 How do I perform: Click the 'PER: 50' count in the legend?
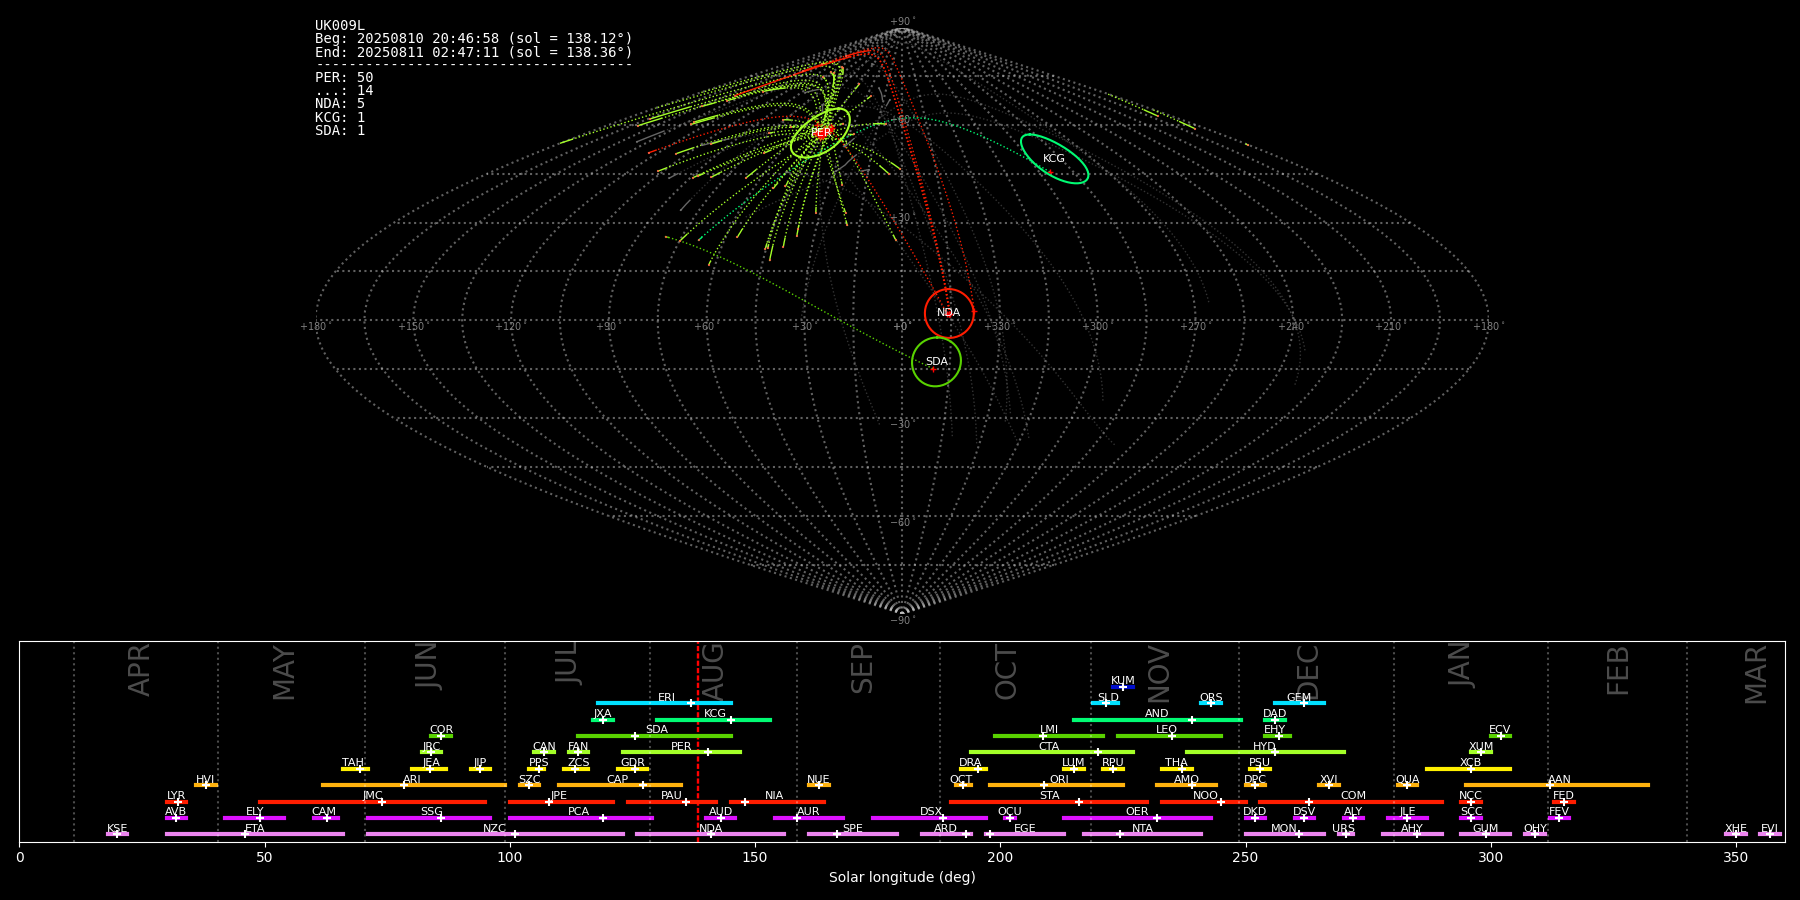(x=344, y=78)
